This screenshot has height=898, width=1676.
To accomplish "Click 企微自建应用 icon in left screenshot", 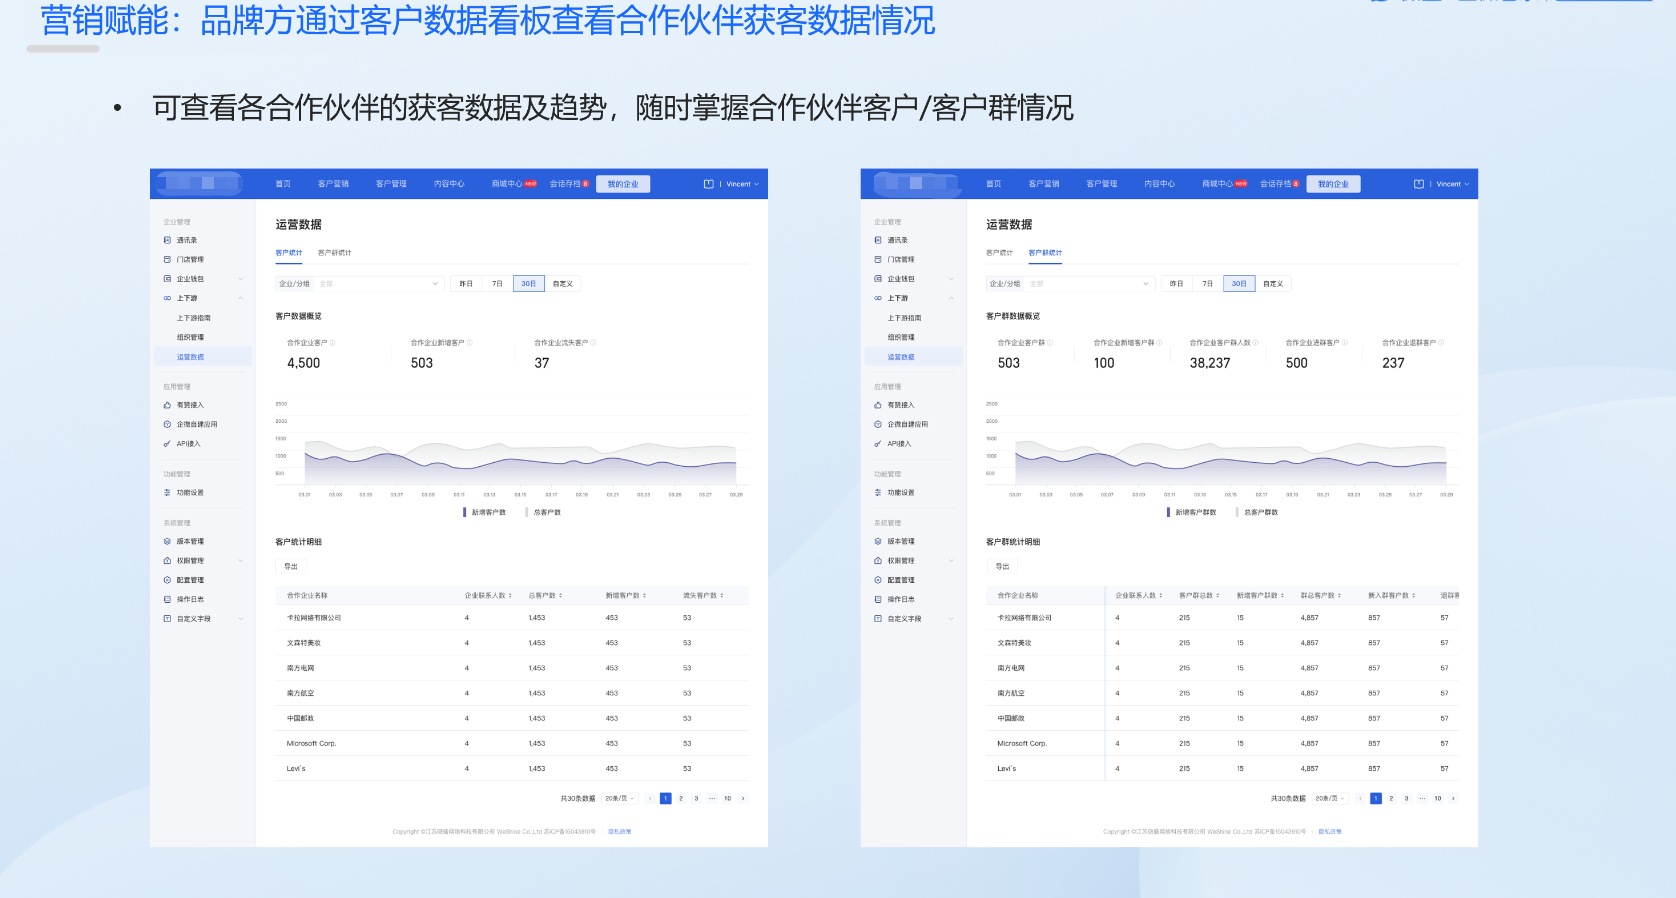I will [x=167, y=424].
